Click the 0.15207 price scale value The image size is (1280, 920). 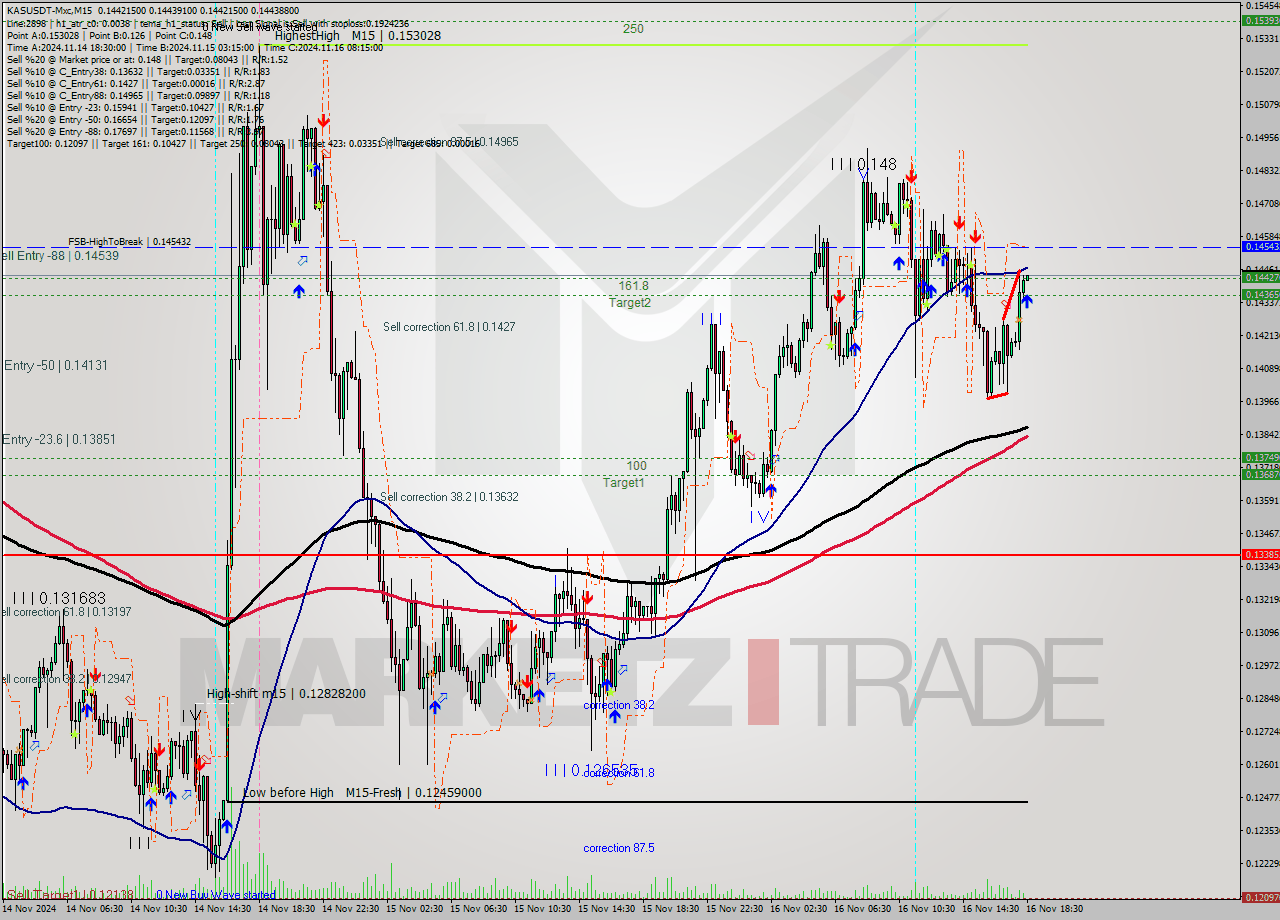pos(1262,71)
